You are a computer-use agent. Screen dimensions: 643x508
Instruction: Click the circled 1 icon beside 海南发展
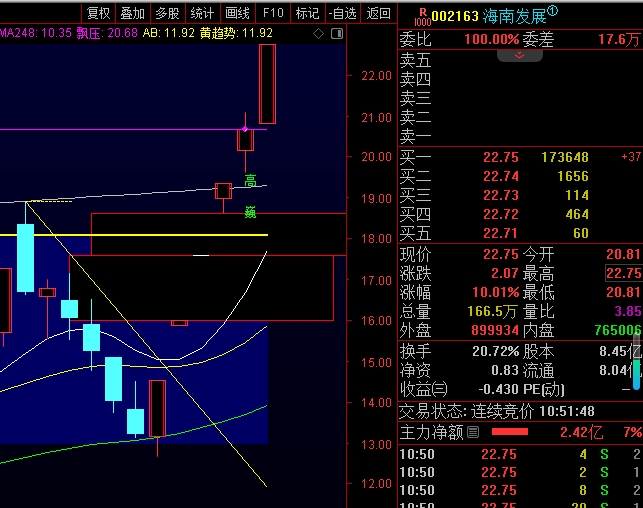pyautogui.click(x=553, y=12)
